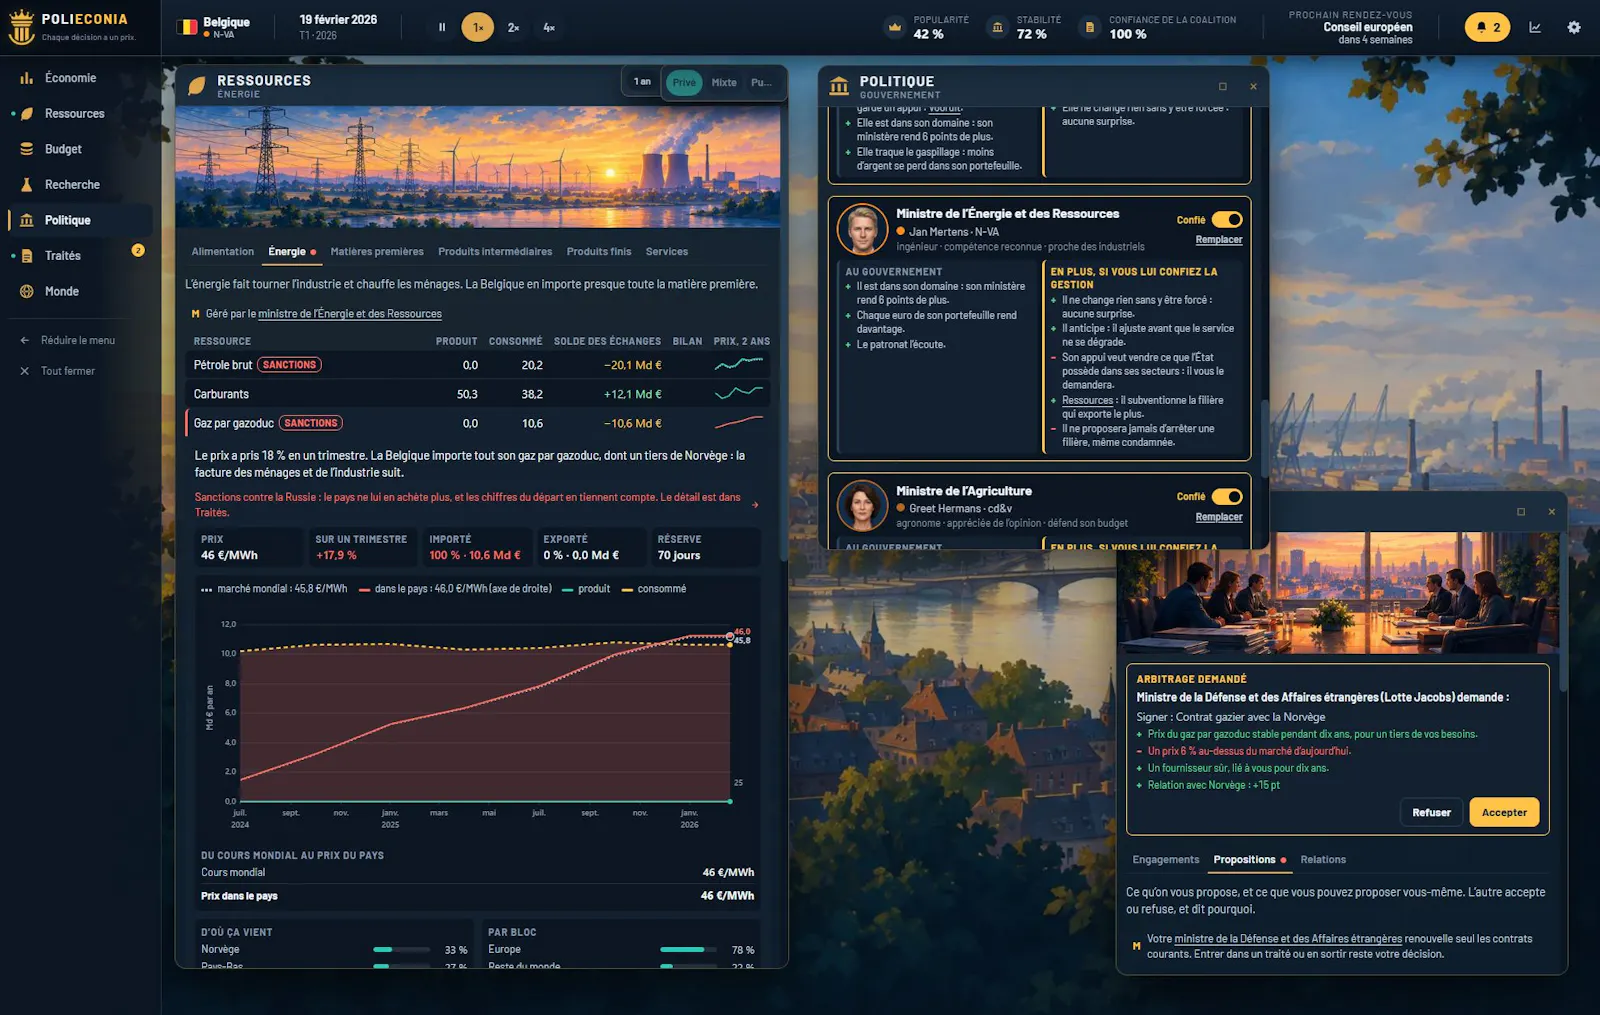Click the Belgique country flag

point(187,28)
